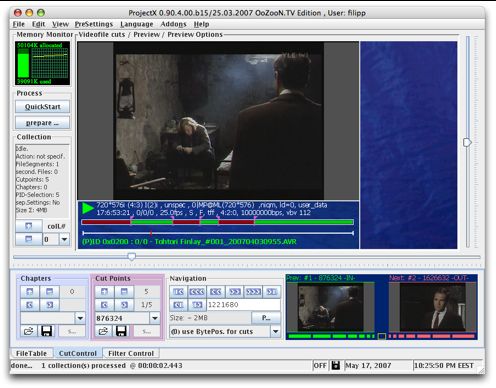Click the floppy disk icon in the status bar
This screenshot has width=496, height=388.
click(336, 366)
